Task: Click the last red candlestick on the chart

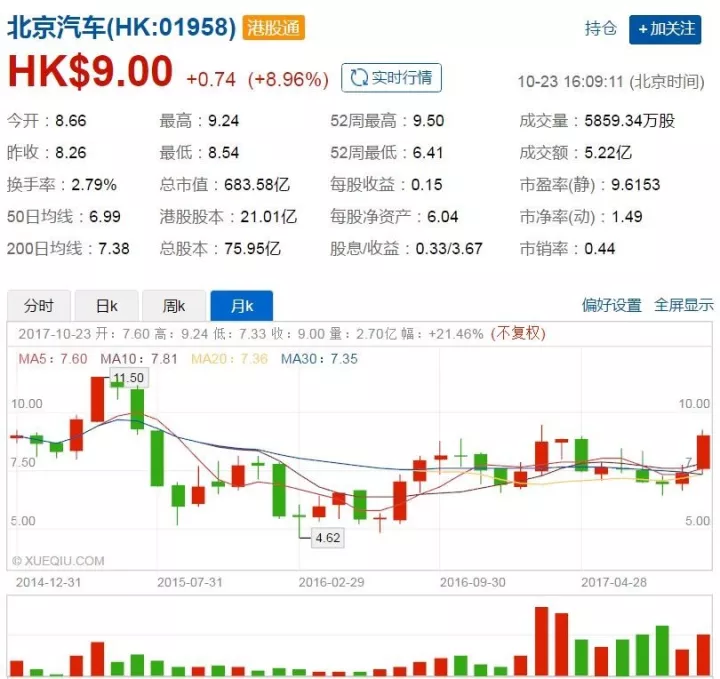Action: [x=703, y=452]
